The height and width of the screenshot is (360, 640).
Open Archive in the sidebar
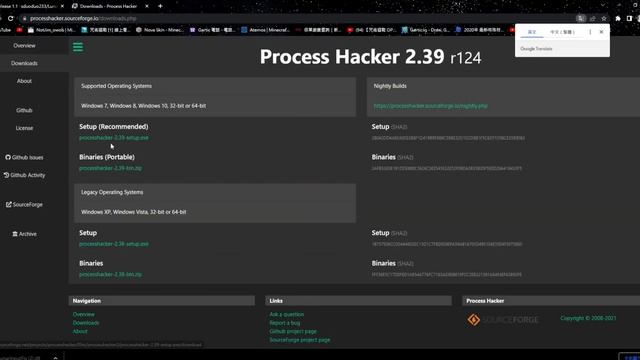pyautogui.click(x=24, y=234)
